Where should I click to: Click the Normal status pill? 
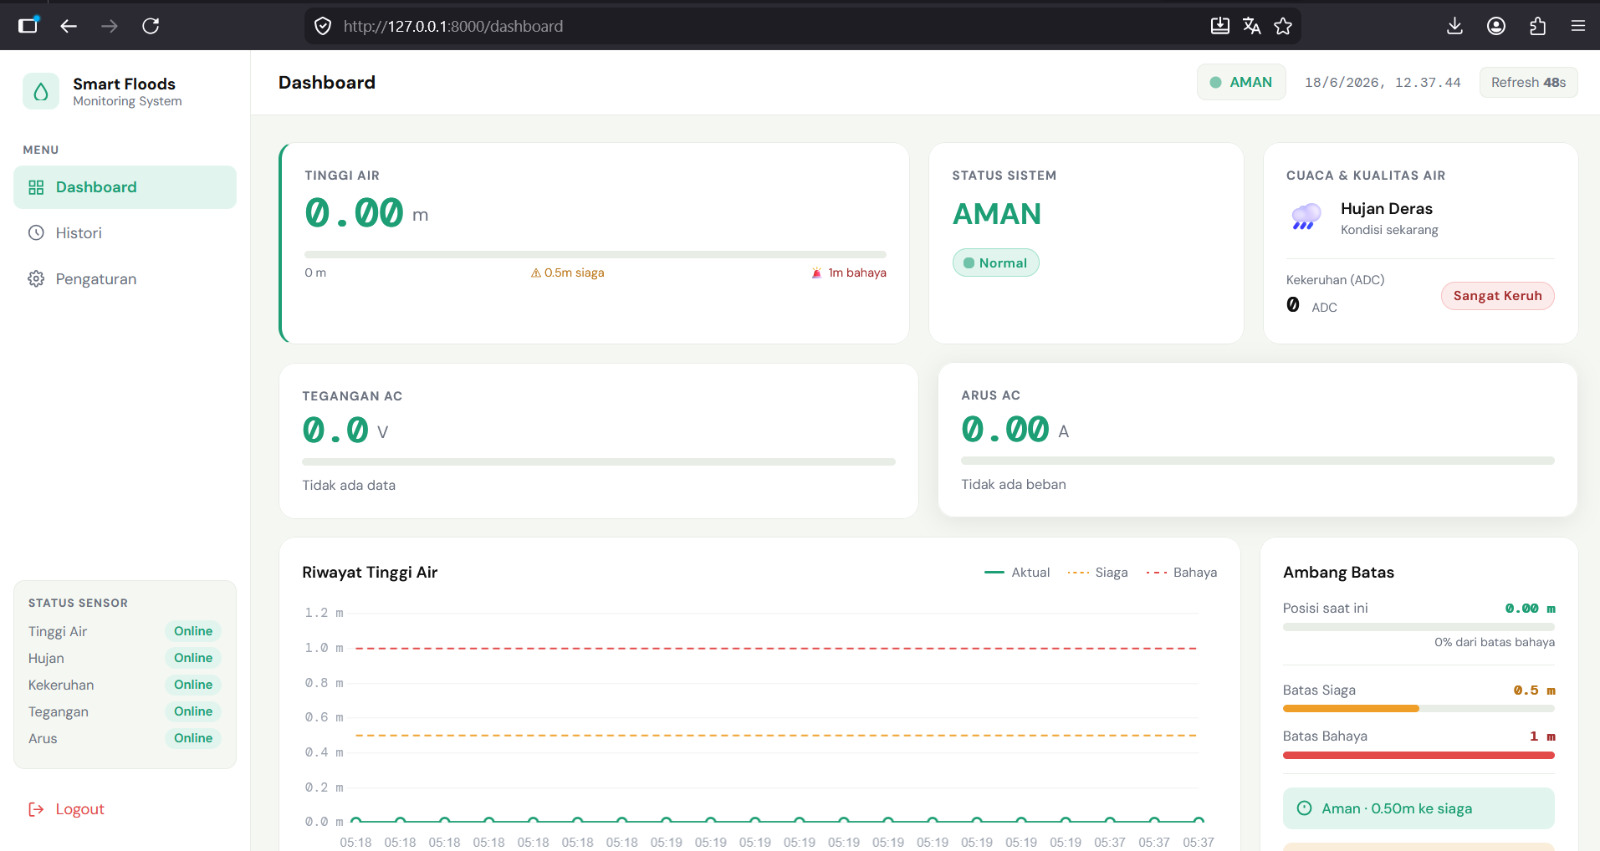tap(996, 263)
